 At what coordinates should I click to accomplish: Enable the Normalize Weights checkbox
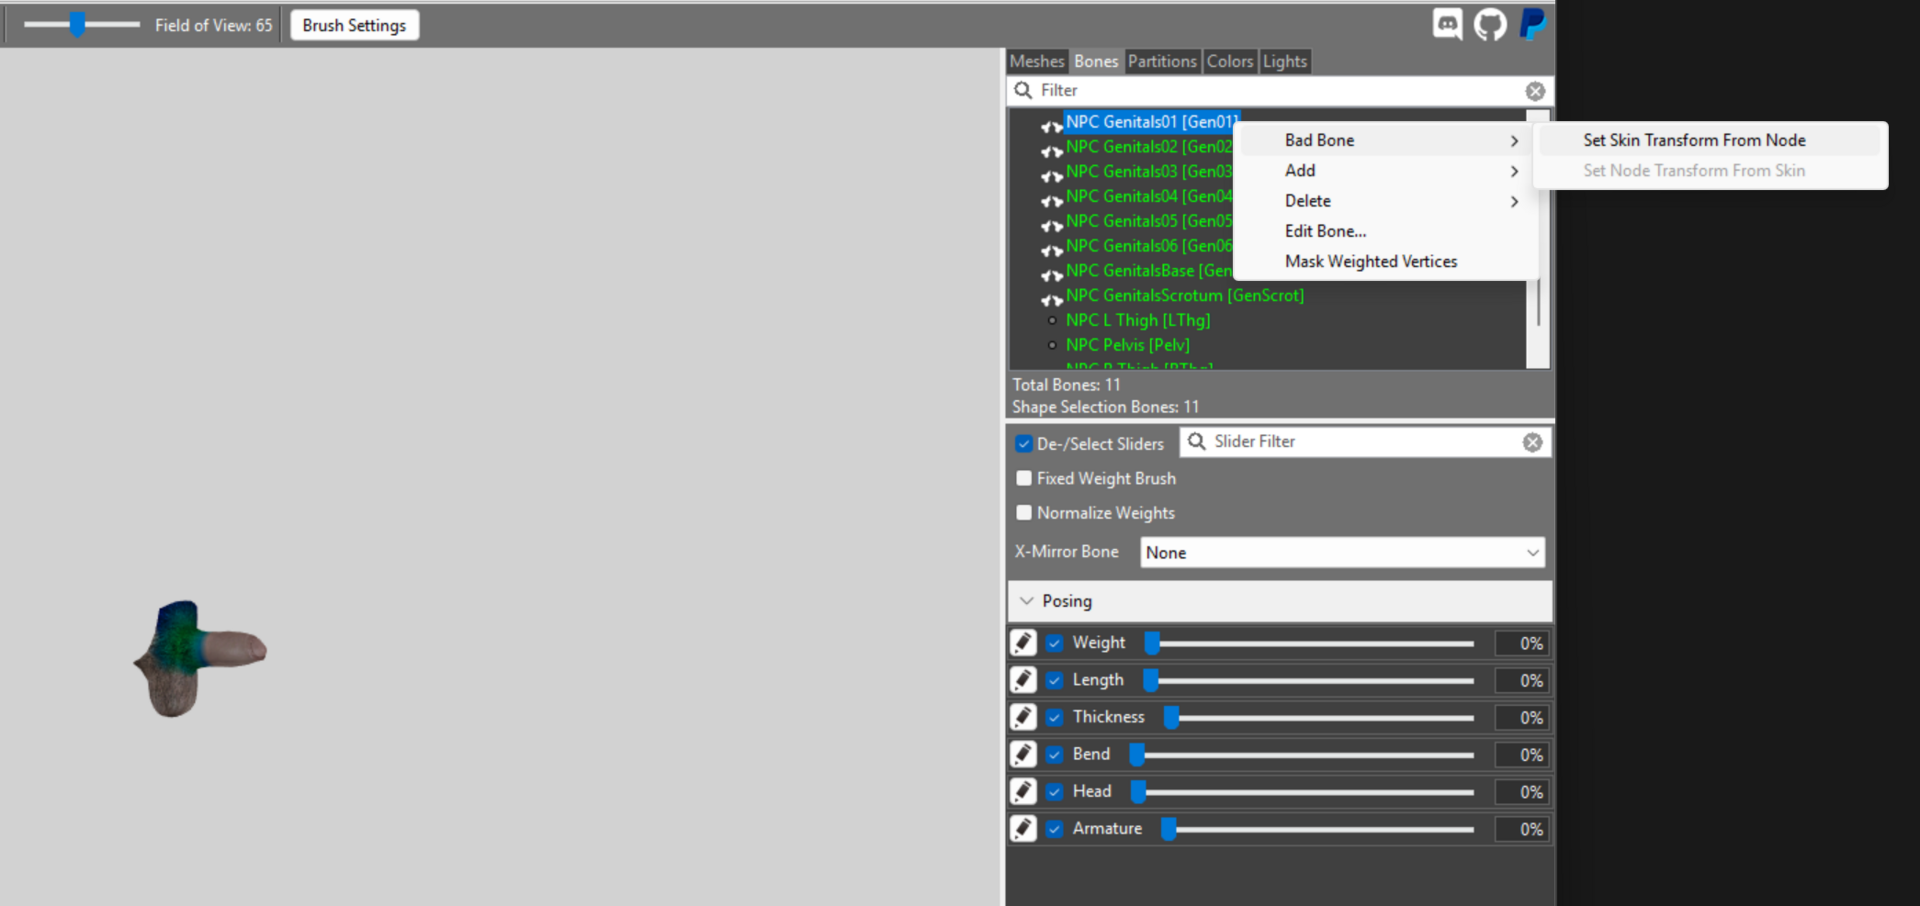point(1023,513)
